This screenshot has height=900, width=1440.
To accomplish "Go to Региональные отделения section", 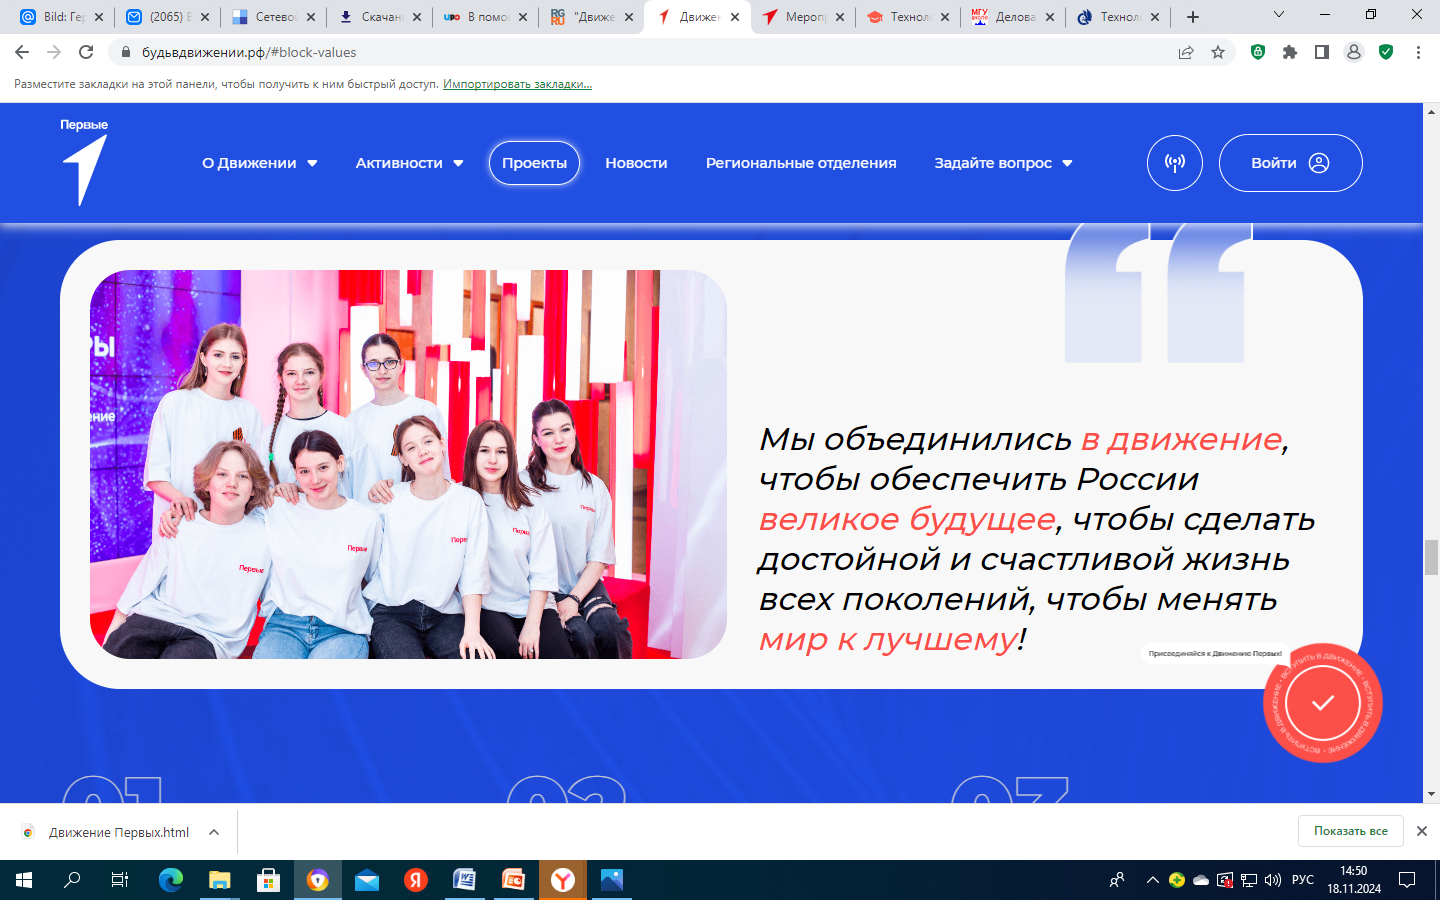I will (801, 163).
